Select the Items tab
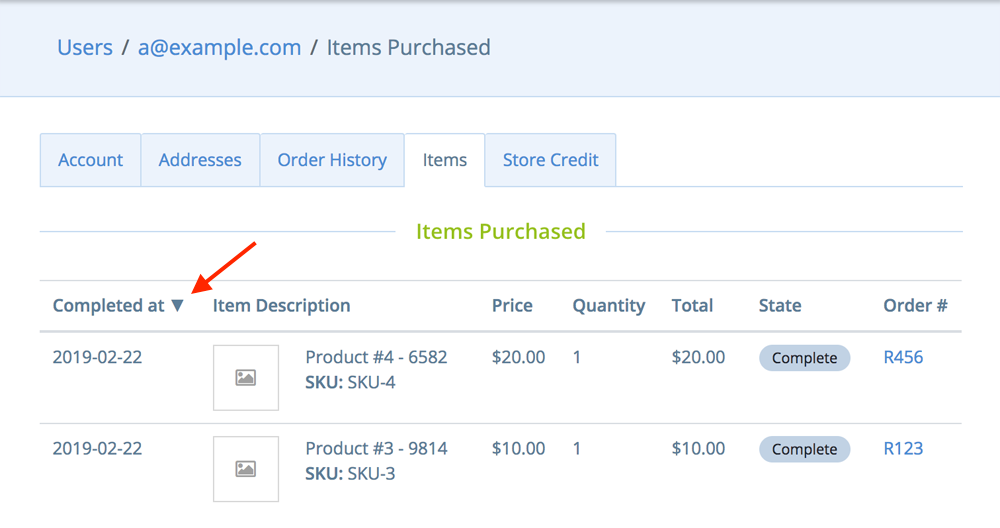Screen dimensions: 1000x528 (445, 160)
